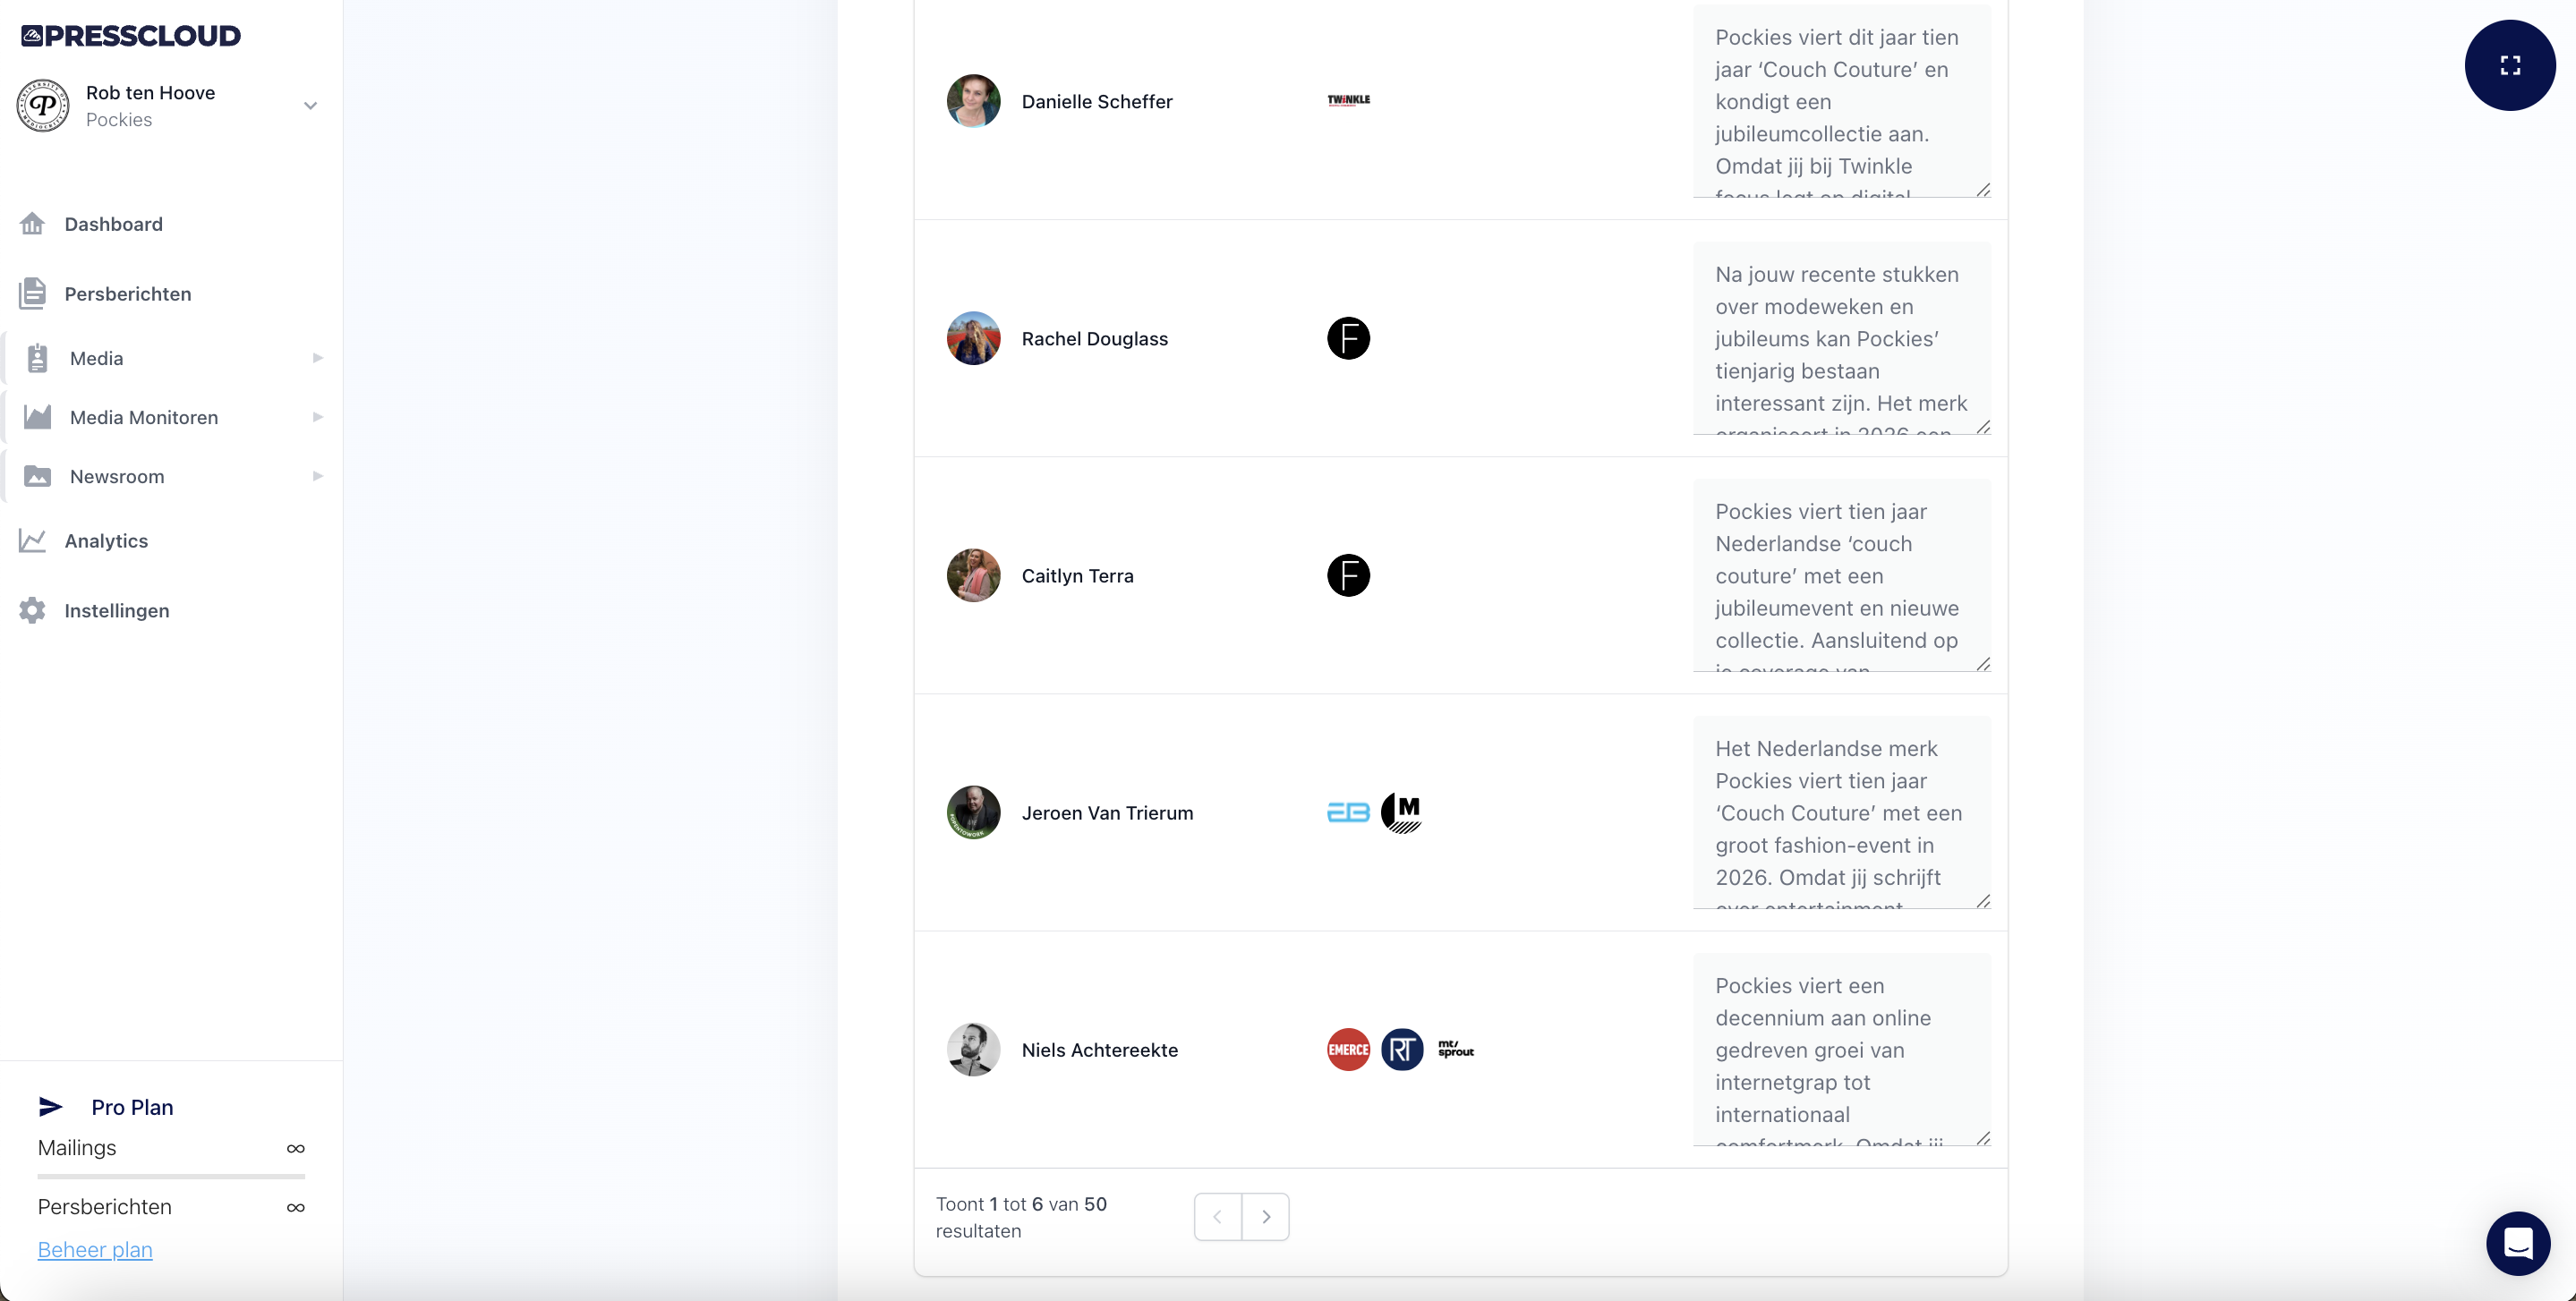
Task: Click the MT/Sprout logo icon
Action: pyautogui.click(x=1455, y=1049)
